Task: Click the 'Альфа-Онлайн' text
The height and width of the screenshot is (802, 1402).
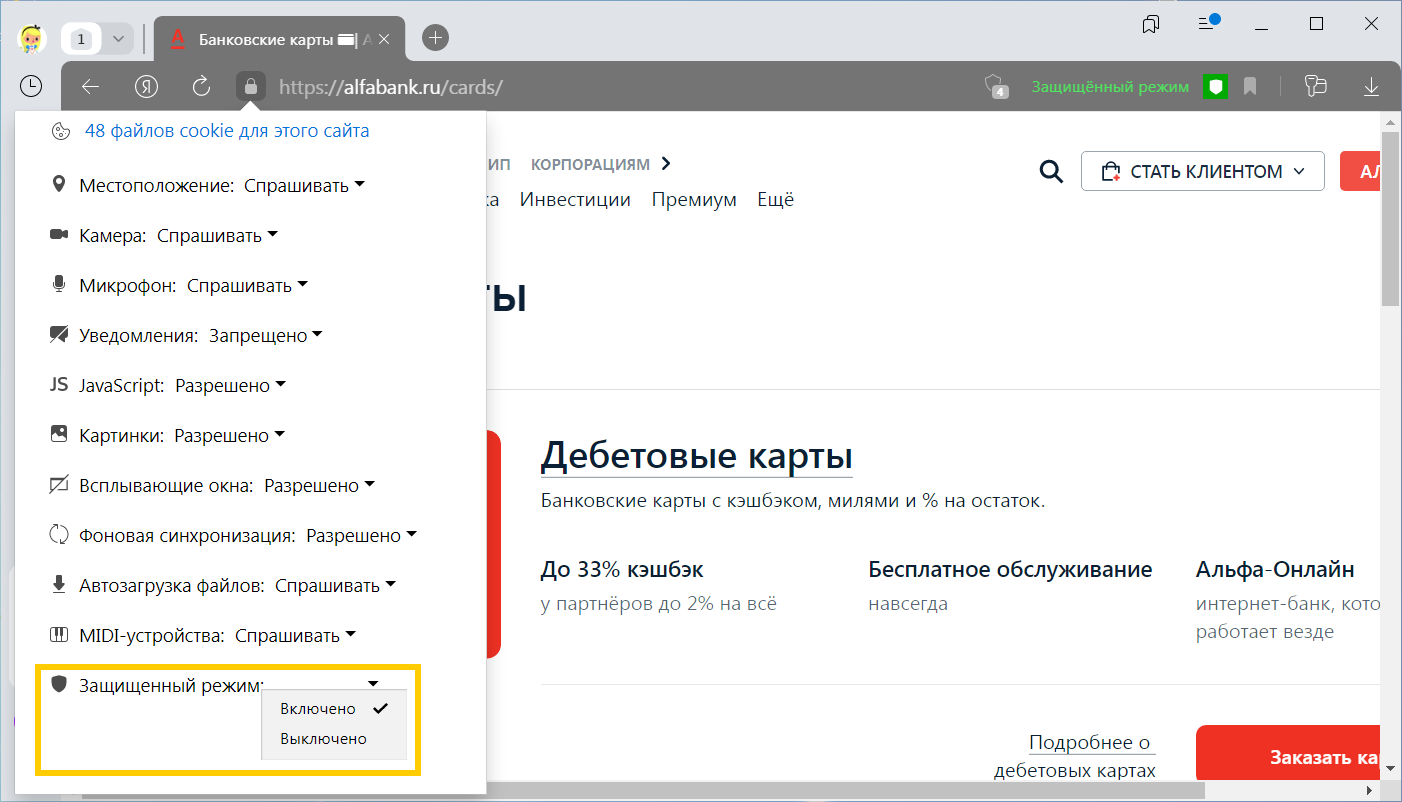Action: point(1275,570)
